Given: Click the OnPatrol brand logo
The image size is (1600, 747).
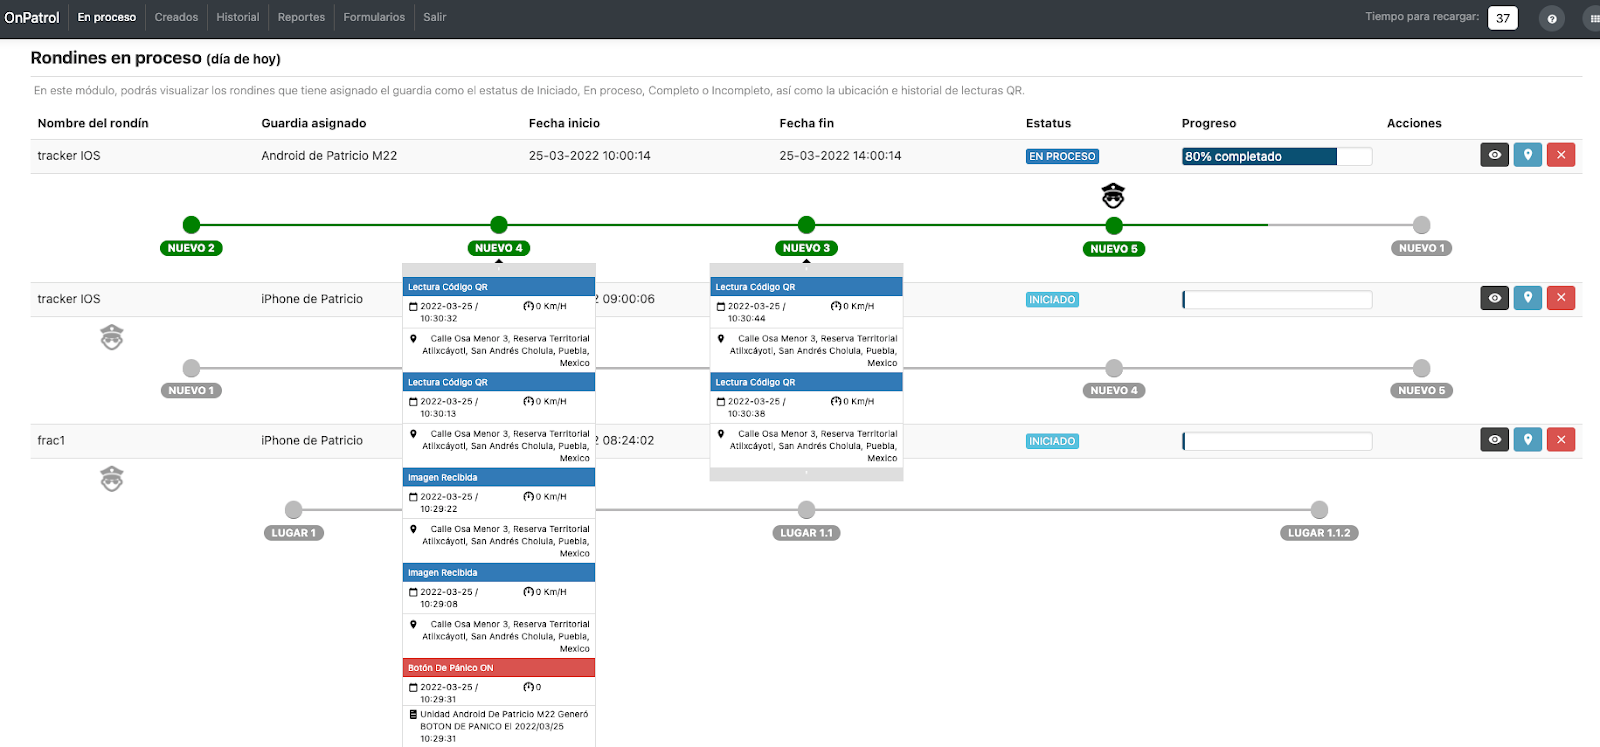Looking at the screenshot, I should [x=32, y=17].
